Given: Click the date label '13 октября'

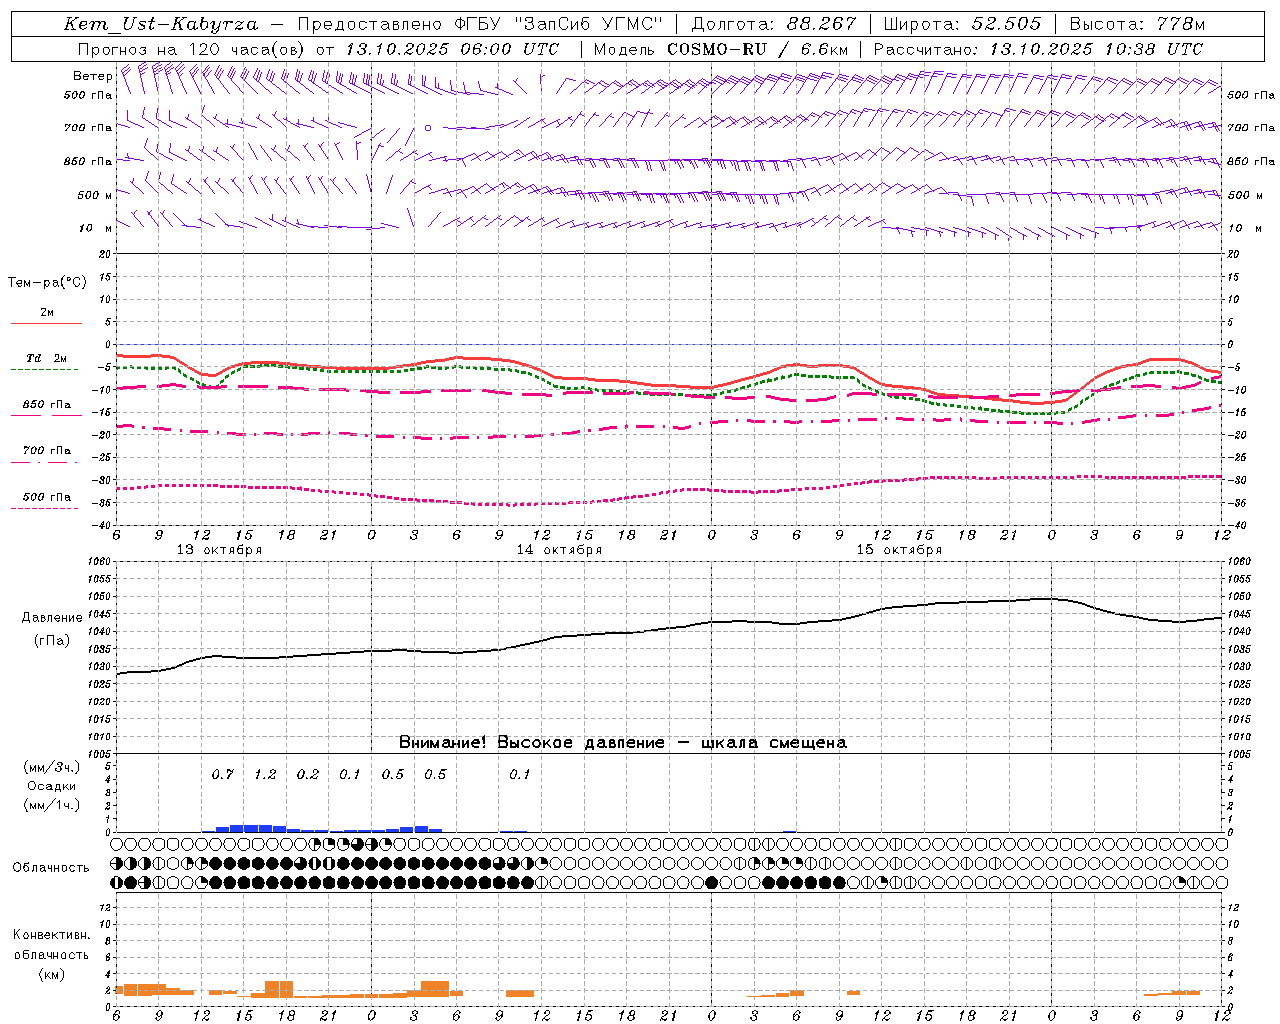Looking at the screenshot, I should (x=219, y=550).
